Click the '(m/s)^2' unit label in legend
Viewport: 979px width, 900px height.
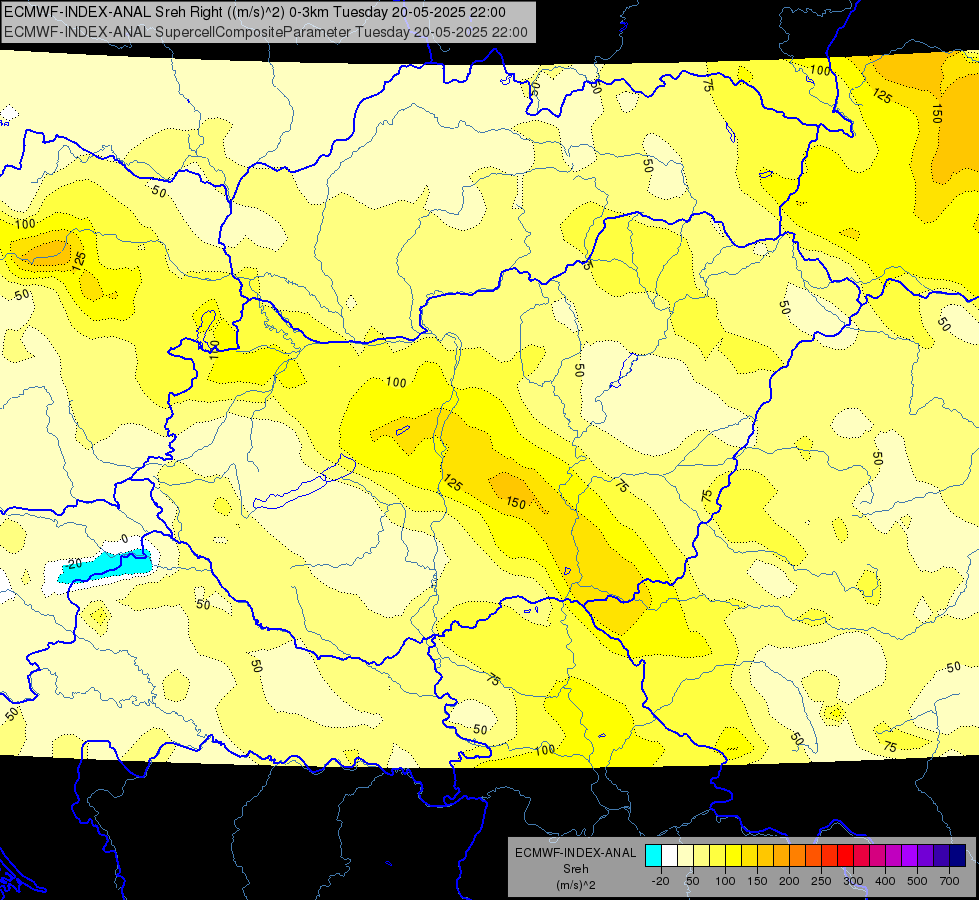point(575,885)
